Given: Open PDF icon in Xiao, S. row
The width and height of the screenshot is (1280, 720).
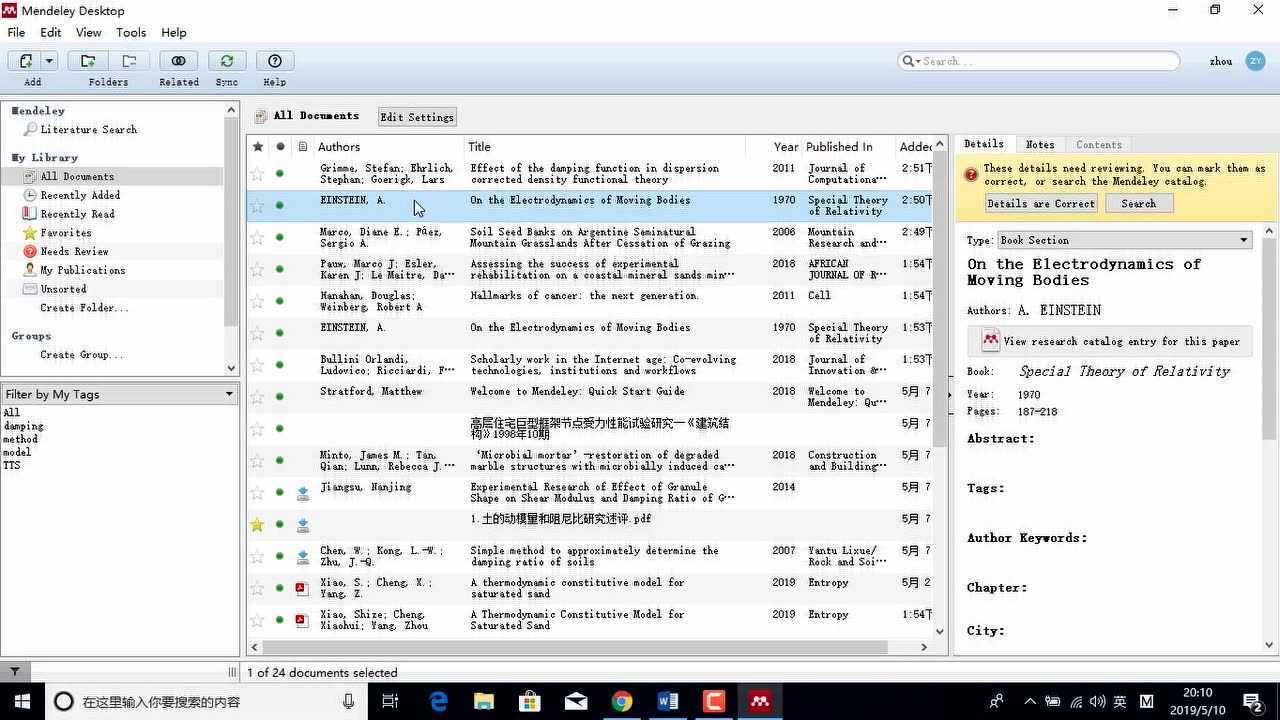Looking at the screenshot, I should (302, 589).
